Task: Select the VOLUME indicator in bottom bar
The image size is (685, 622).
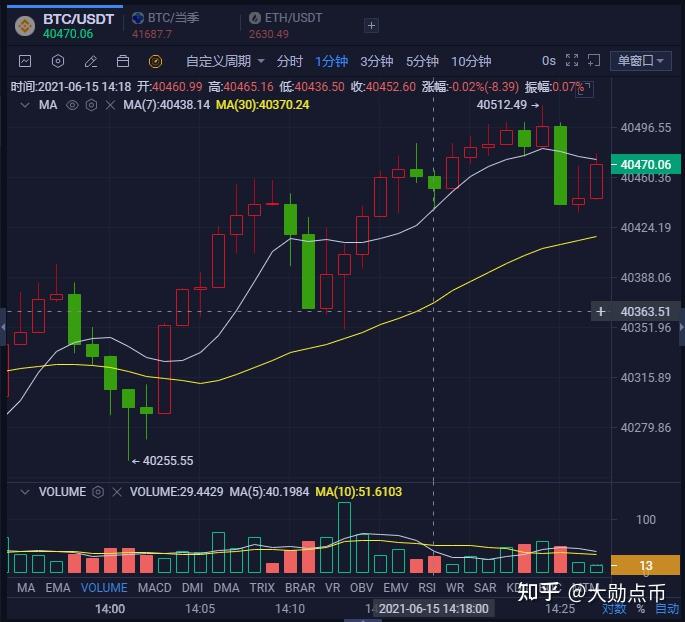Action: 104,587
